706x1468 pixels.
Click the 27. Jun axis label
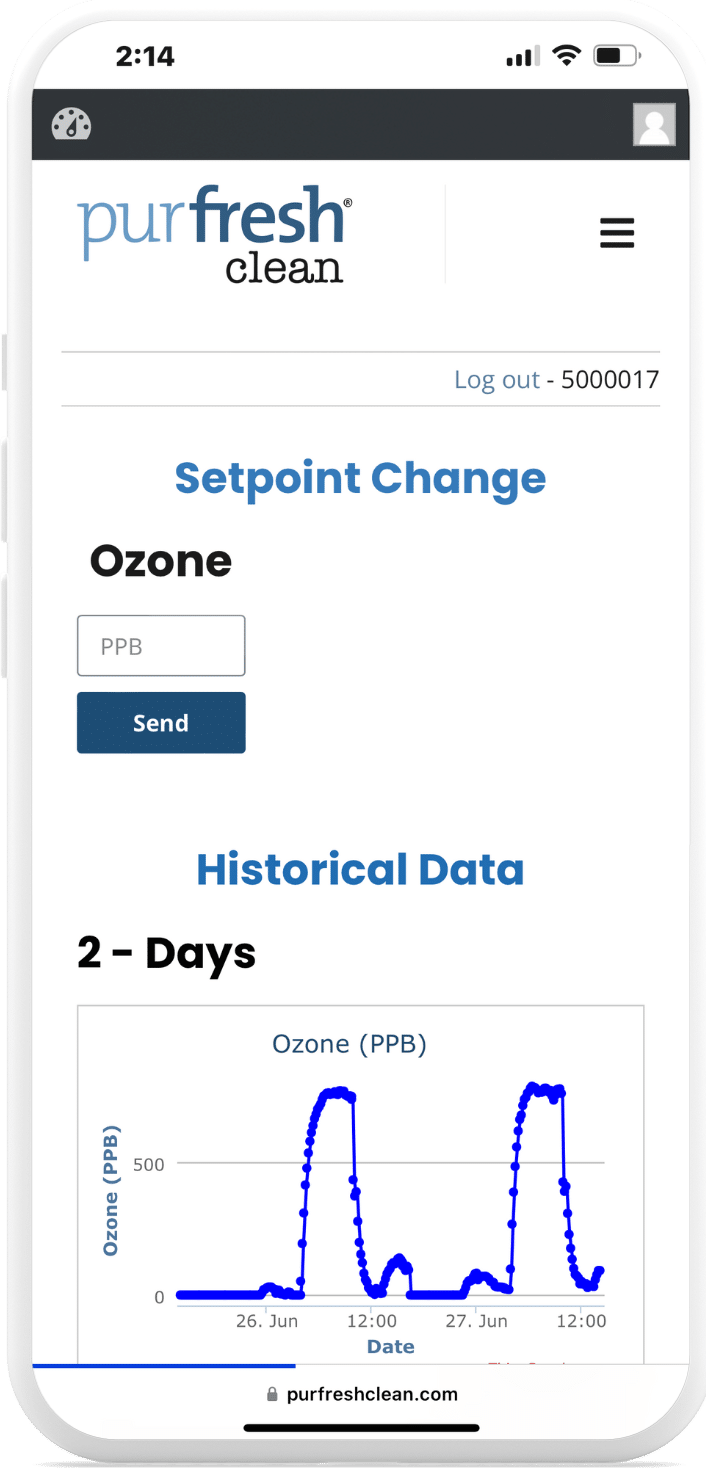(477, 1321)
